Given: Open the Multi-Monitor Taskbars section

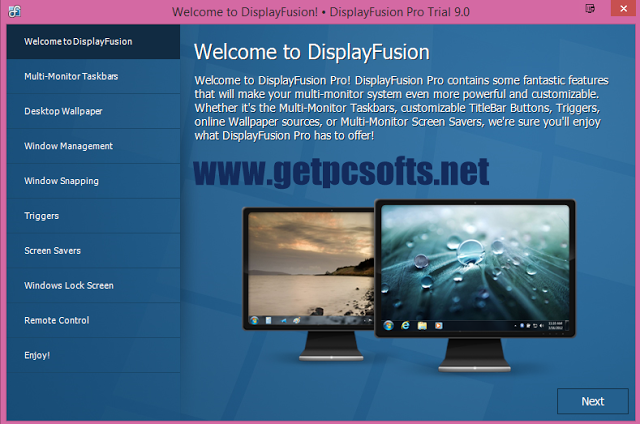Looking at the screenshot, I should [93, 76].
